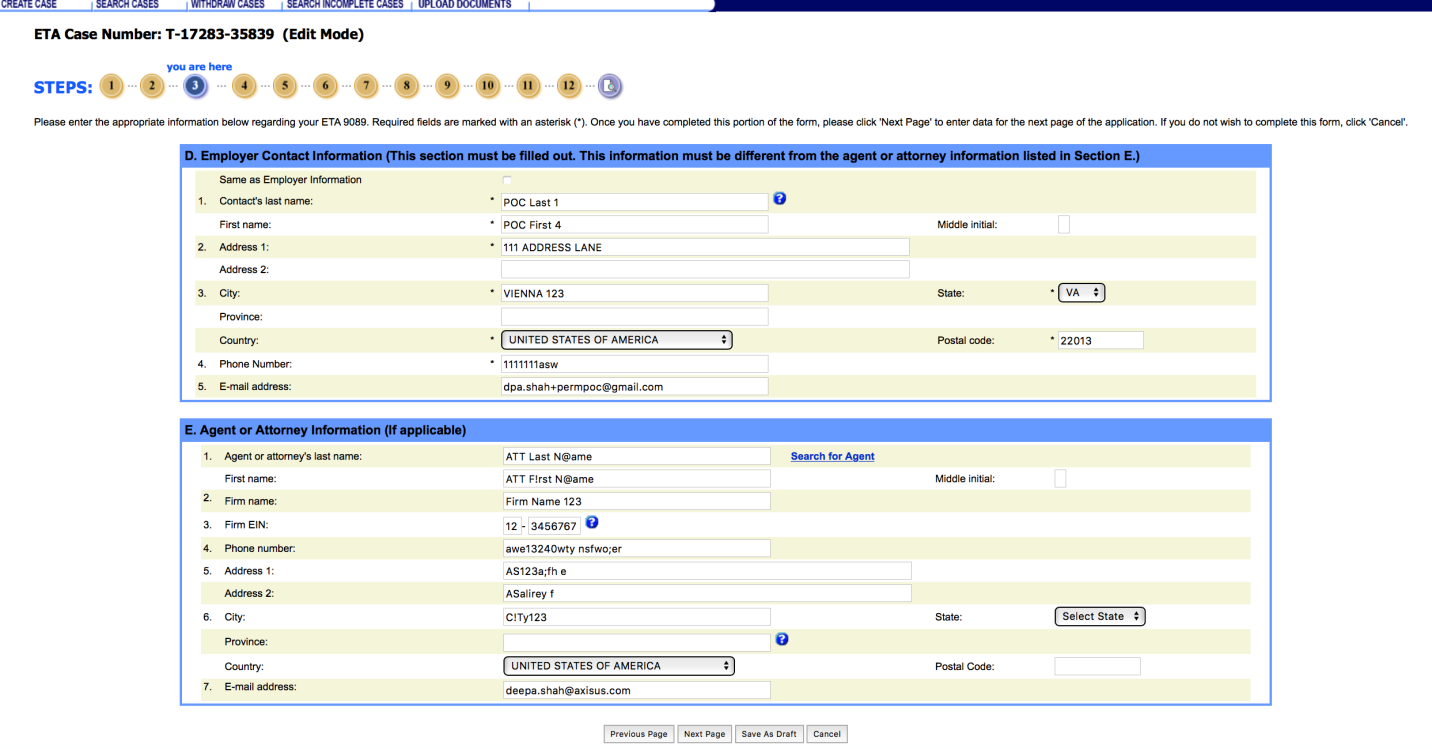Edit the VIENNA 123 city field
1432x749 pixels.
pos(634,293)
